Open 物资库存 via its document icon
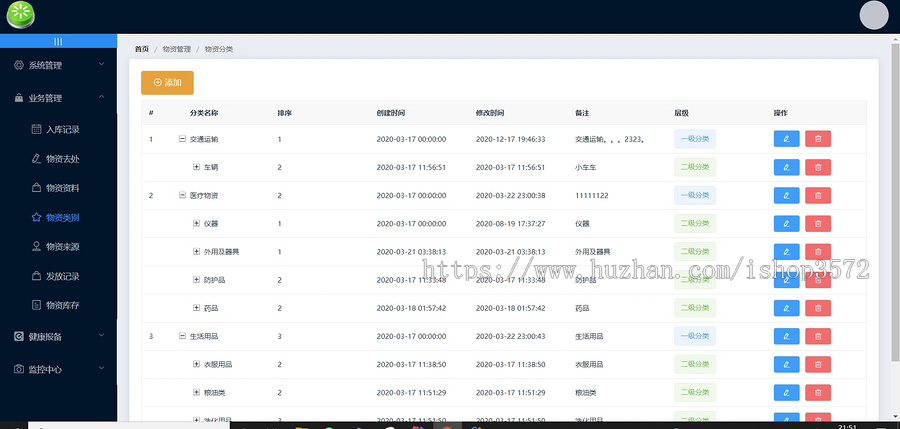 click(36, 305)
